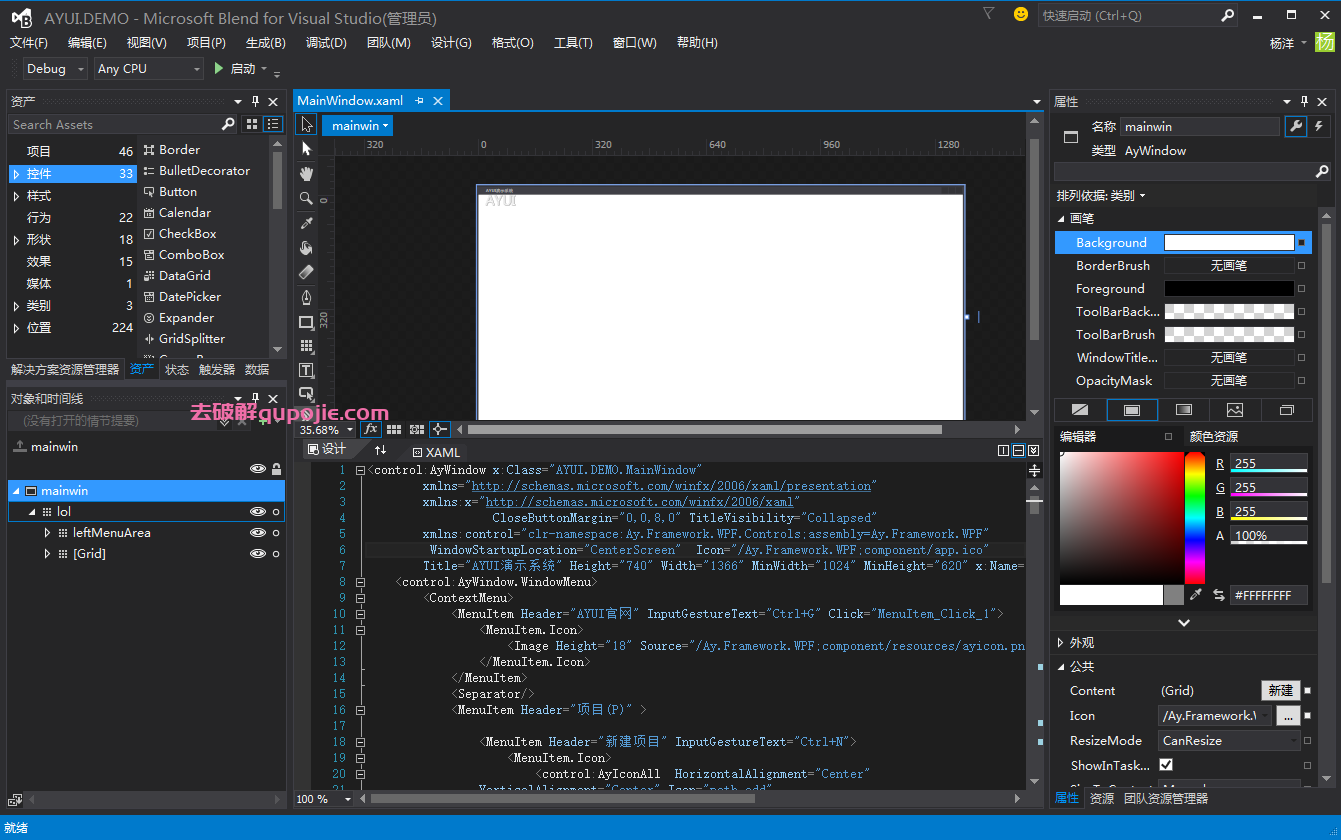Switch to the XAML view tab

point(436,452)
